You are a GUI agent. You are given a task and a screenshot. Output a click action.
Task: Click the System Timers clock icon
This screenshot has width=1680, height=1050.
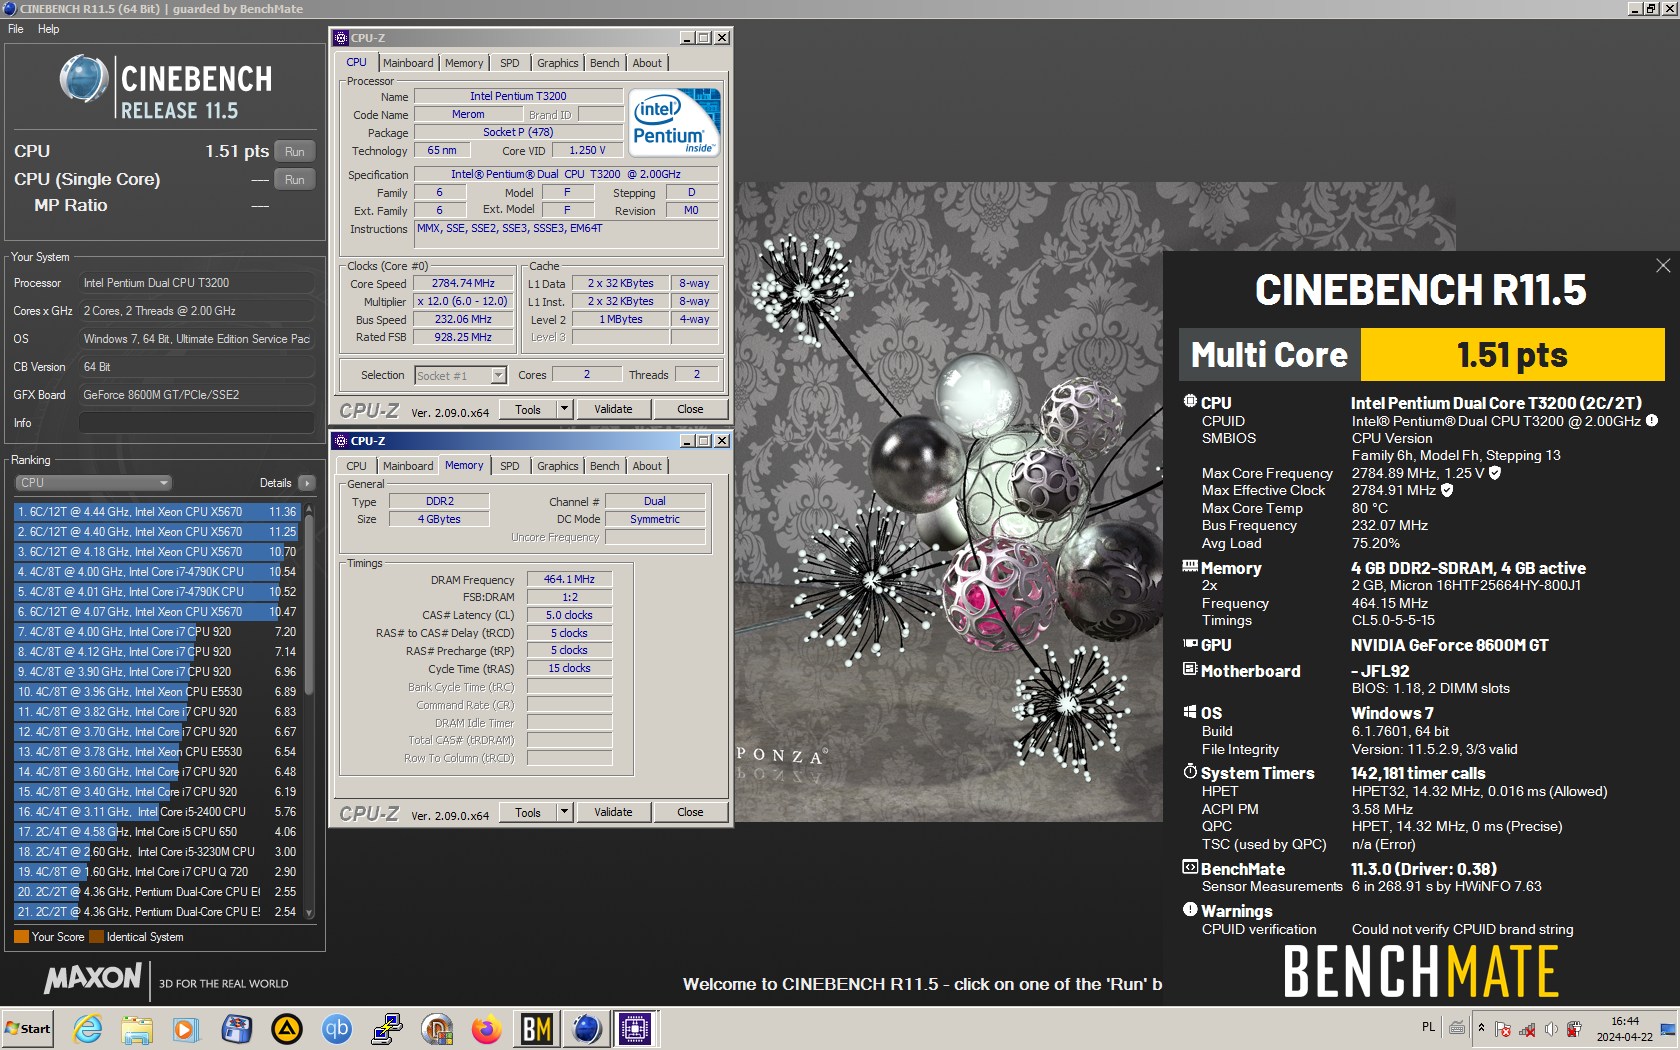pos(1190,772)
